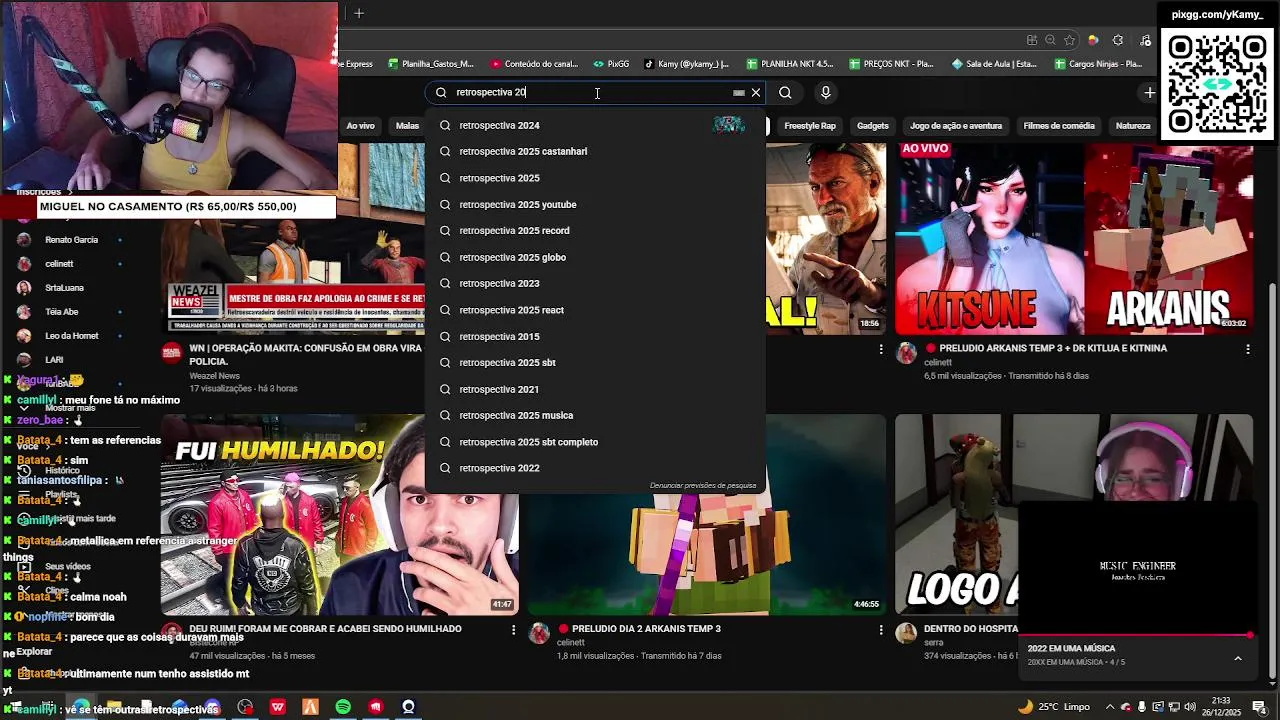This screenshot has width=1280, height=720.
Task: Open SrtaLuana subscription in sidebar
Action: [x=64, y=288]
